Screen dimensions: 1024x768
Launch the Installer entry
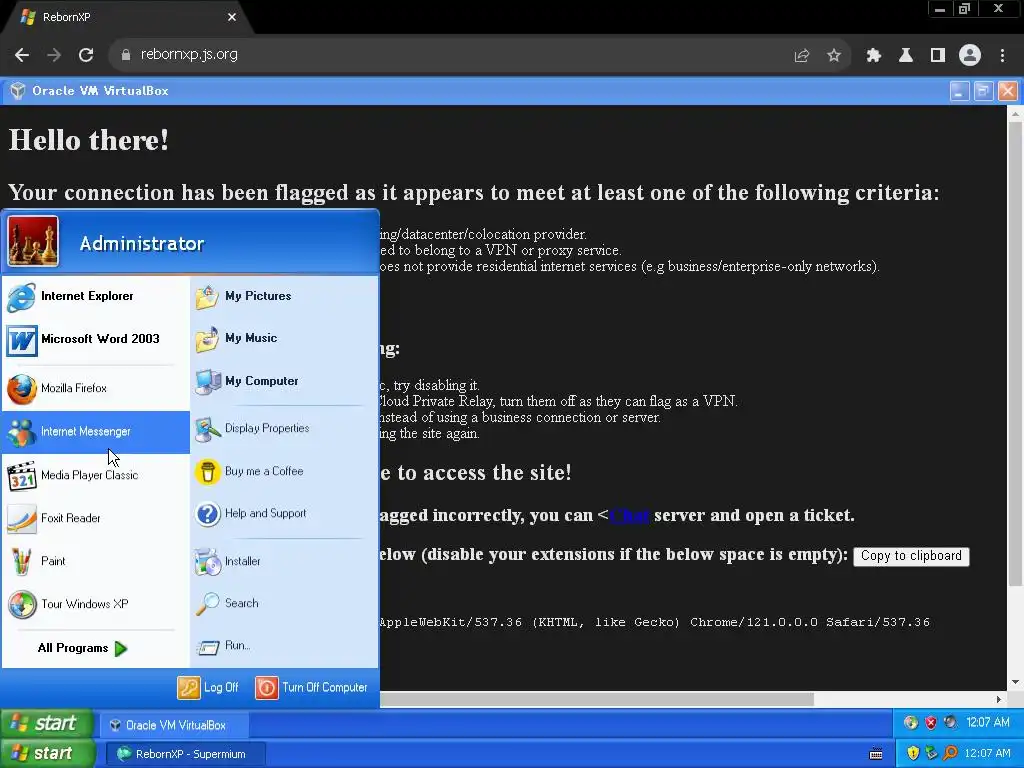283,562
